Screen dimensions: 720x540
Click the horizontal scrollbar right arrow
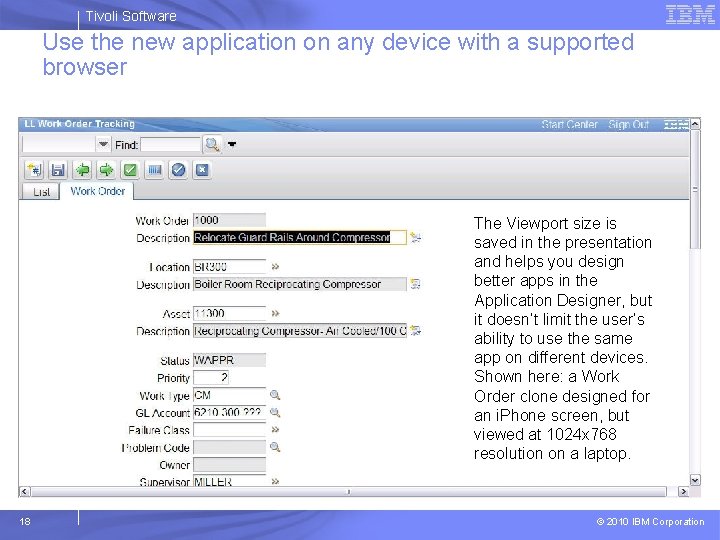click(x=683, y=492)
